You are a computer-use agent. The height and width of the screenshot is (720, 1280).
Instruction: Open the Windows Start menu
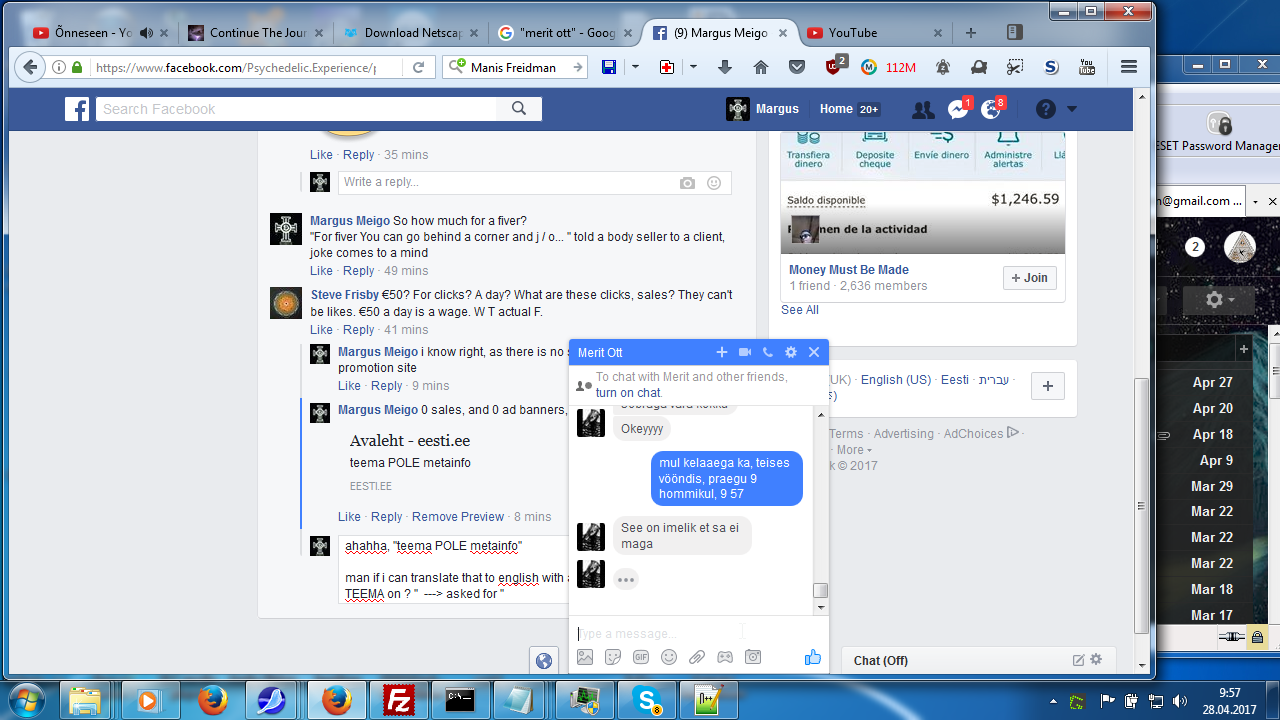point(26,699)
